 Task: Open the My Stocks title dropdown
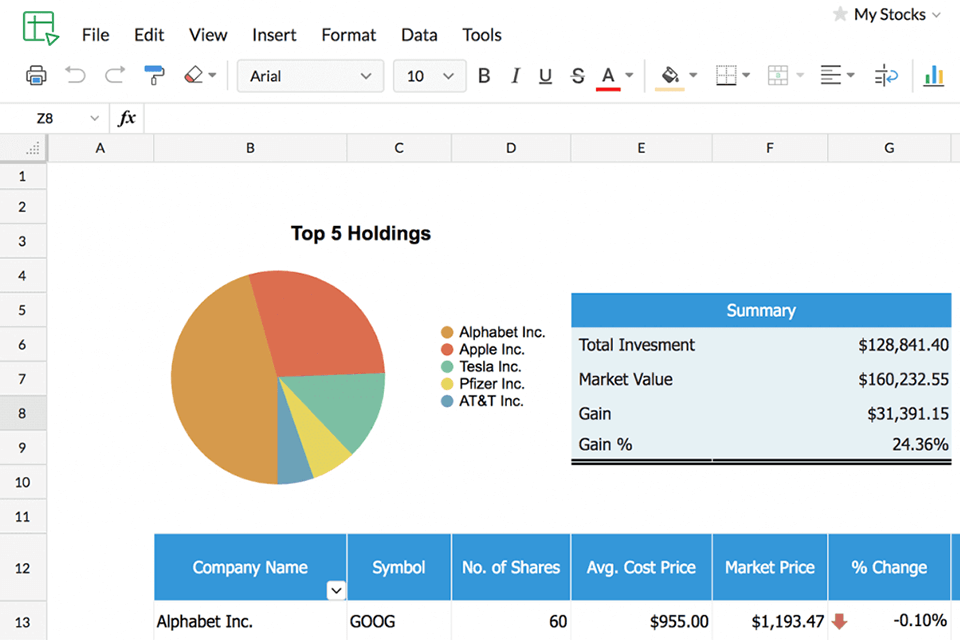coord(936,15)
